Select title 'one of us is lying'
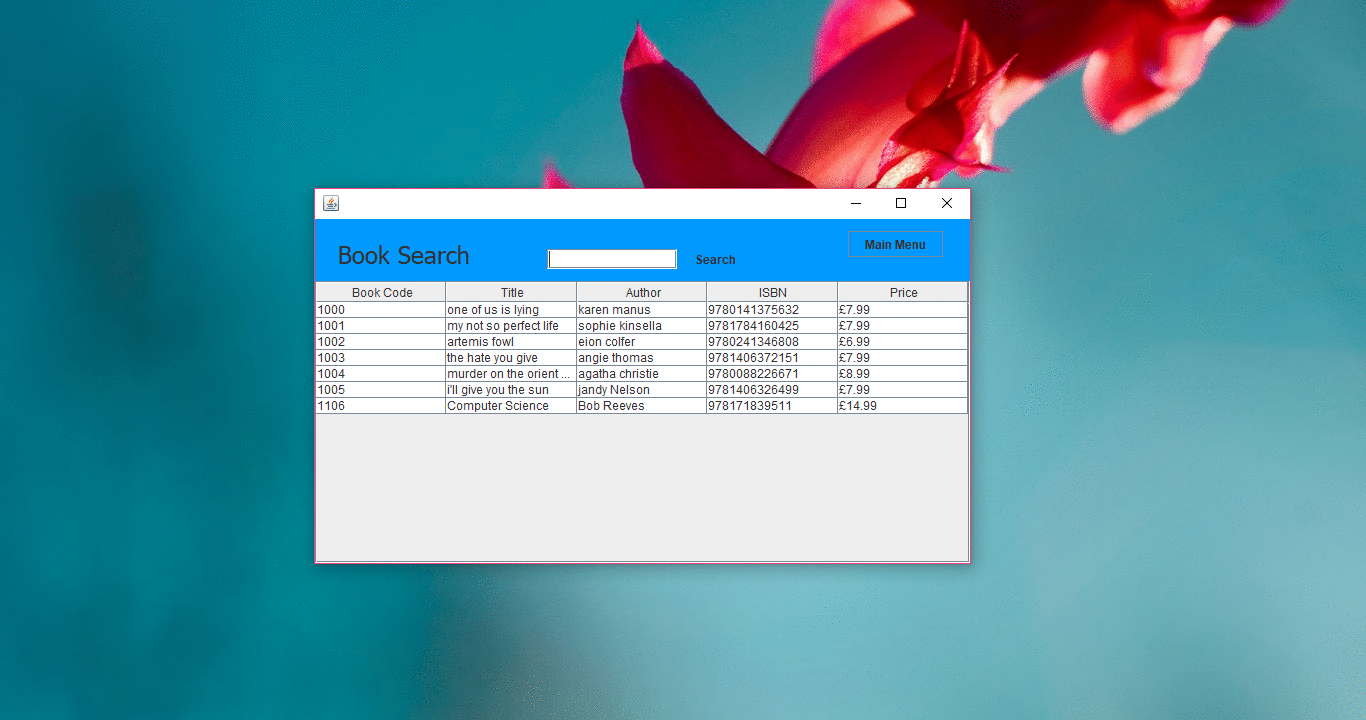 pos(511,310)
